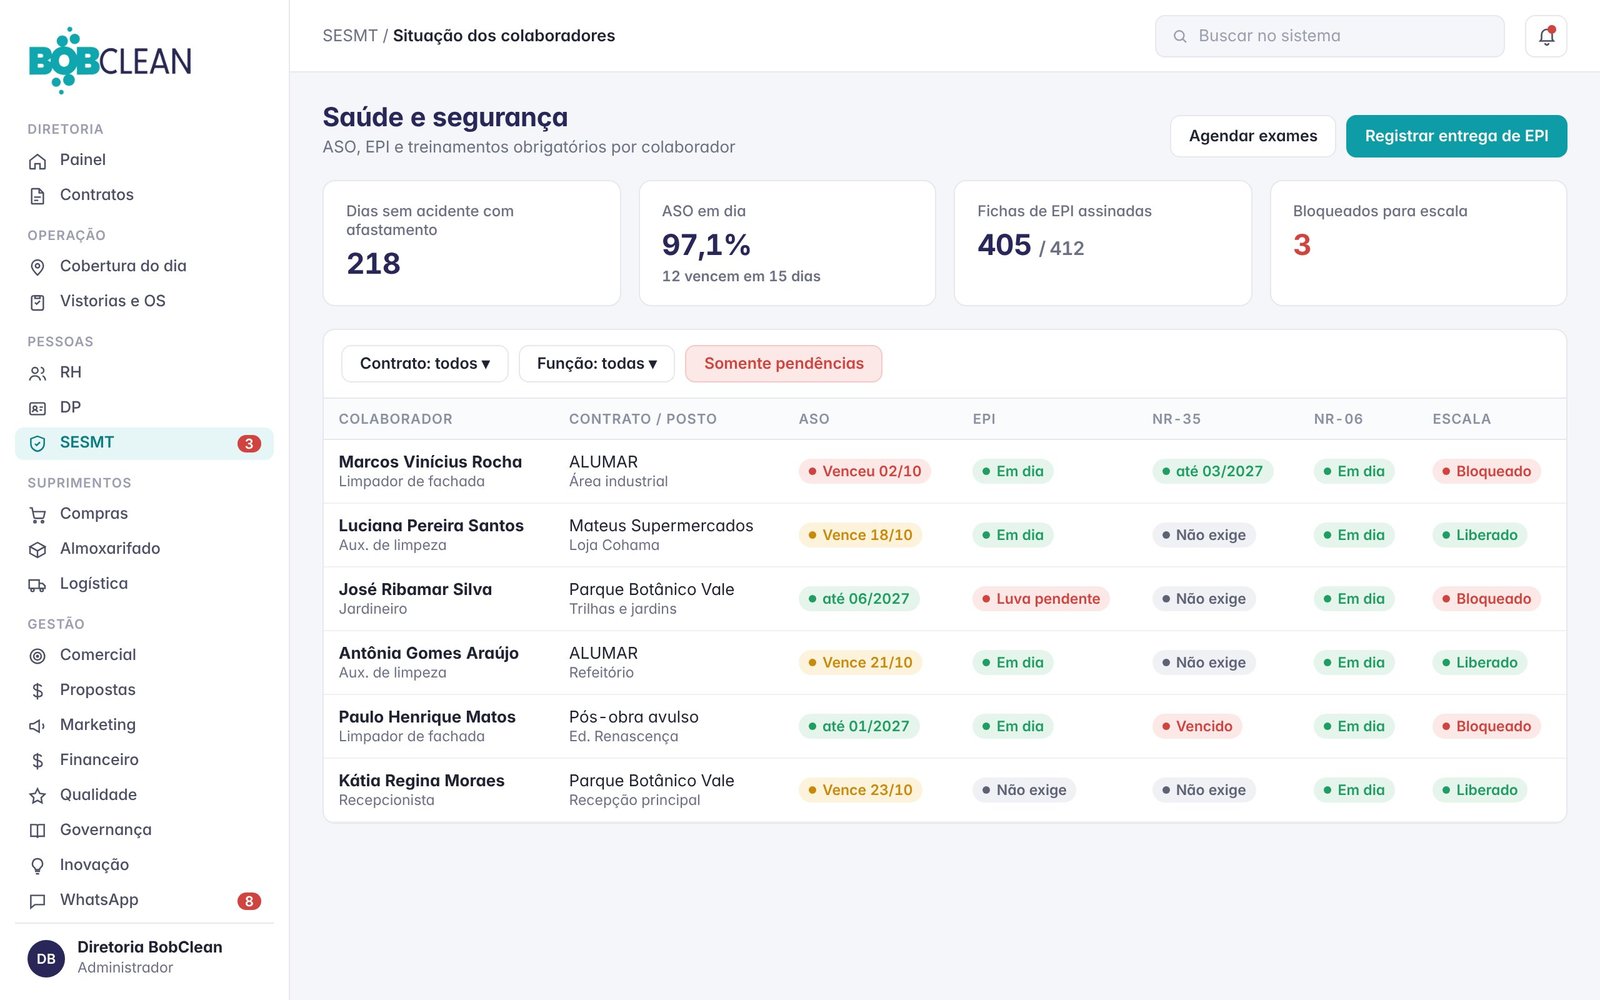Open the Função: todas dropdown
The image size is (1600, 1000).
pos(596,364)
